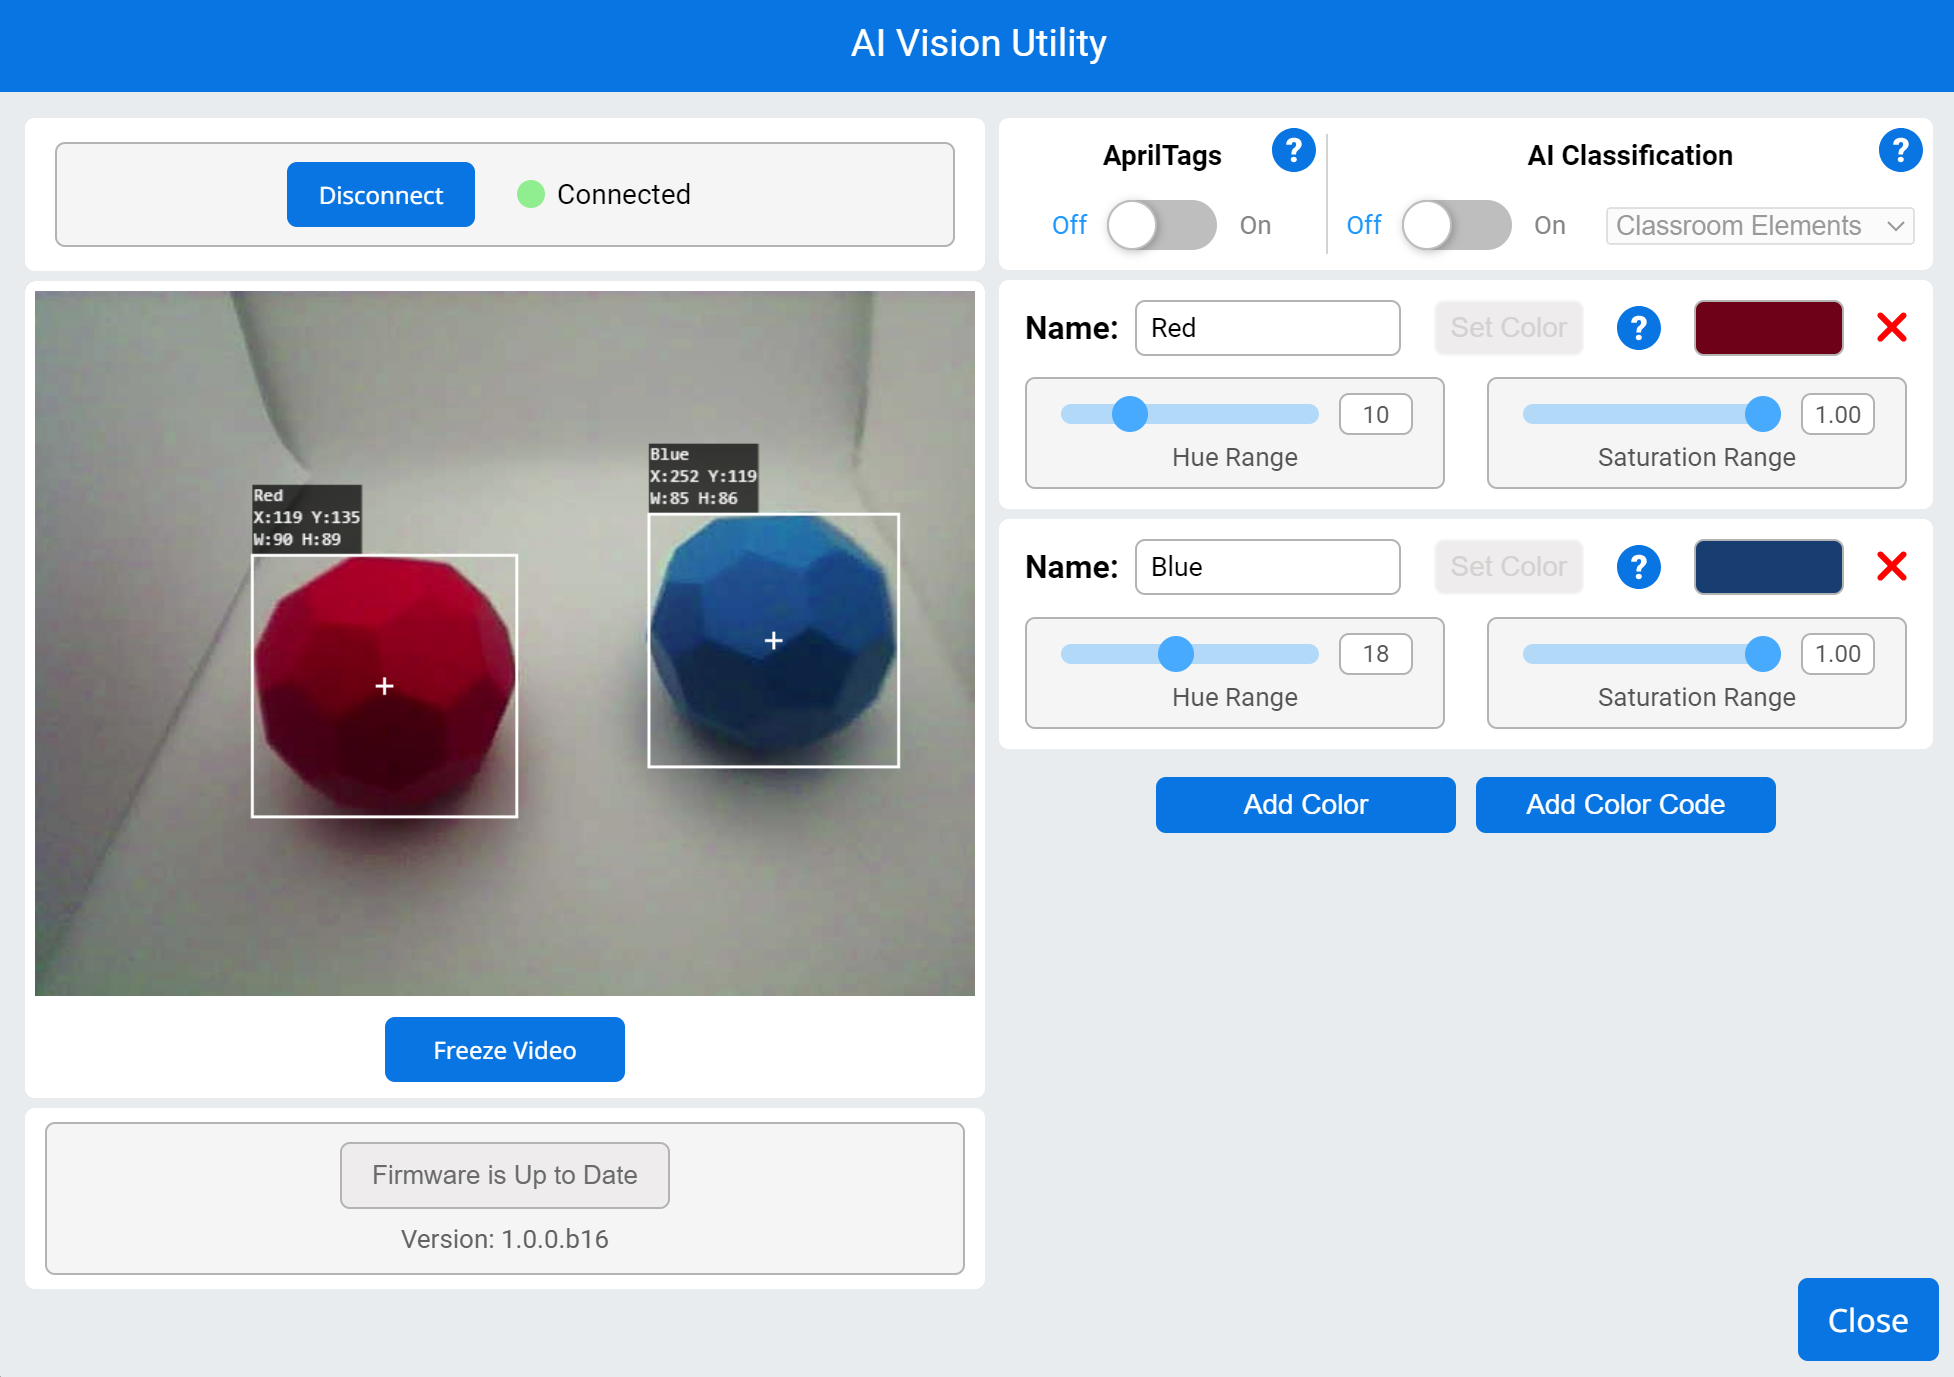Viewport: 1954px width, 1377px height.
Task: Click the Add Color Code button
Action: (x=1625, y=803)
